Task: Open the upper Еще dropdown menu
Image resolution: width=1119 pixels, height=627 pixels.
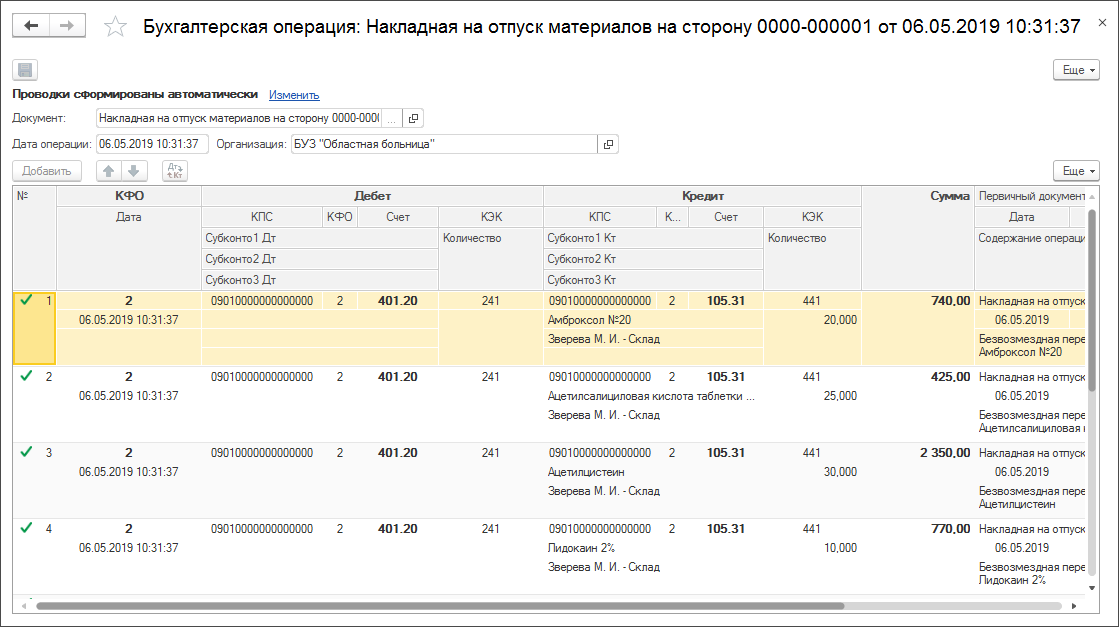Action: click(1076, 70)
